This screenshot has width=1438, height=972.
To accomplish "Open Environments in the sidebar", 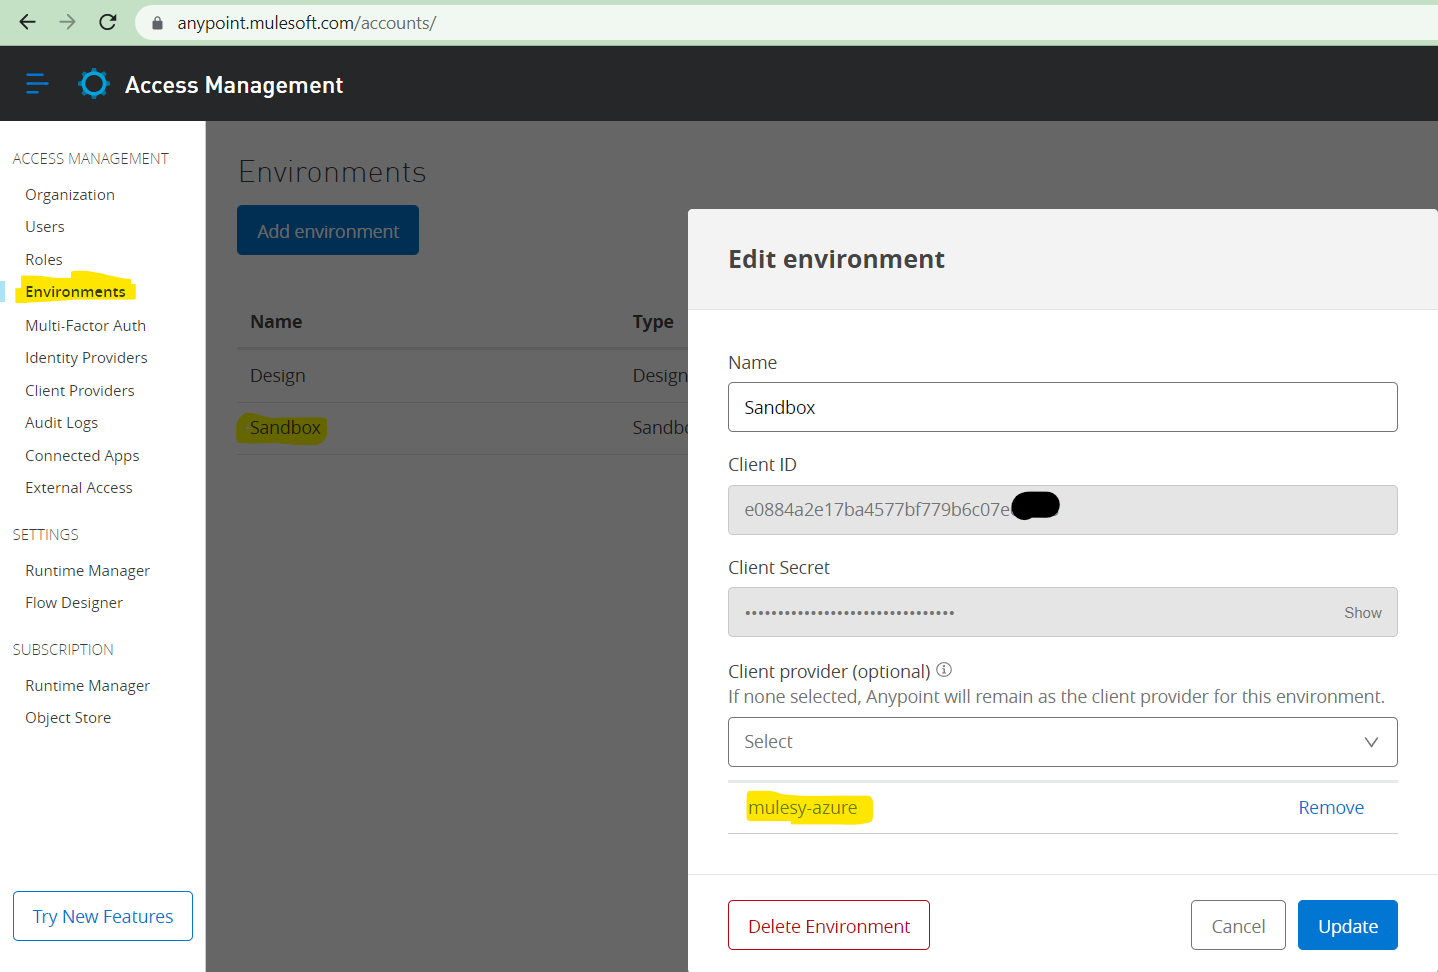I will [x=74, y=290].
